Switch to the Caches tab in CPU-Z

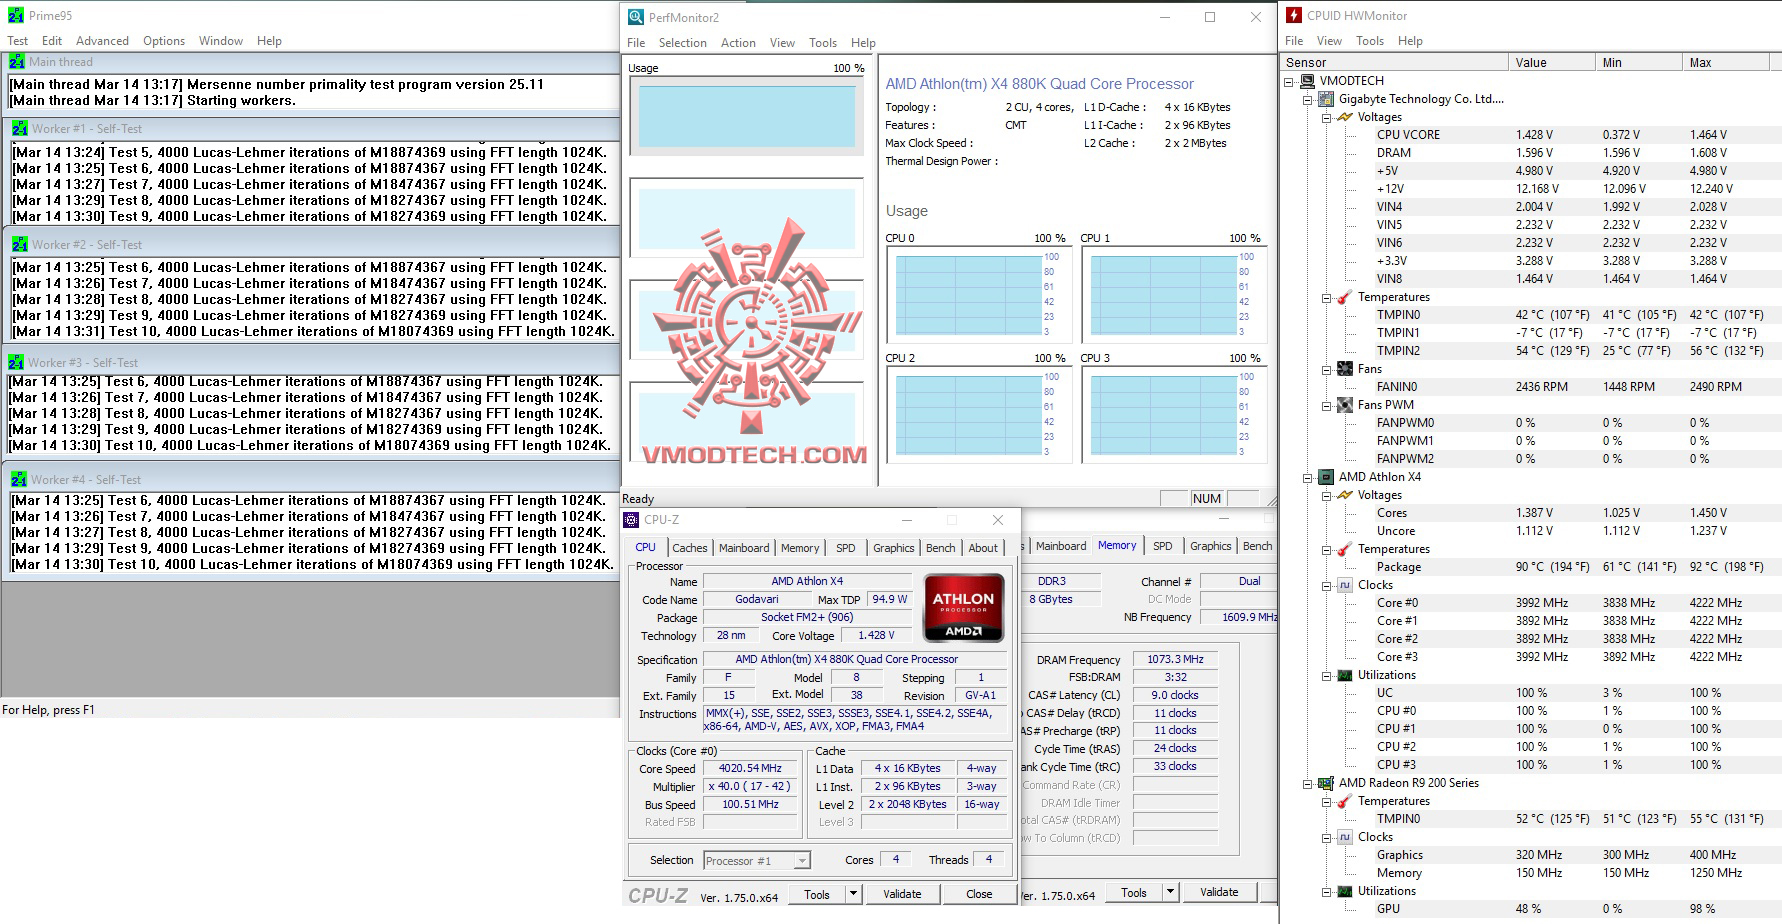(x=690, y=548)
